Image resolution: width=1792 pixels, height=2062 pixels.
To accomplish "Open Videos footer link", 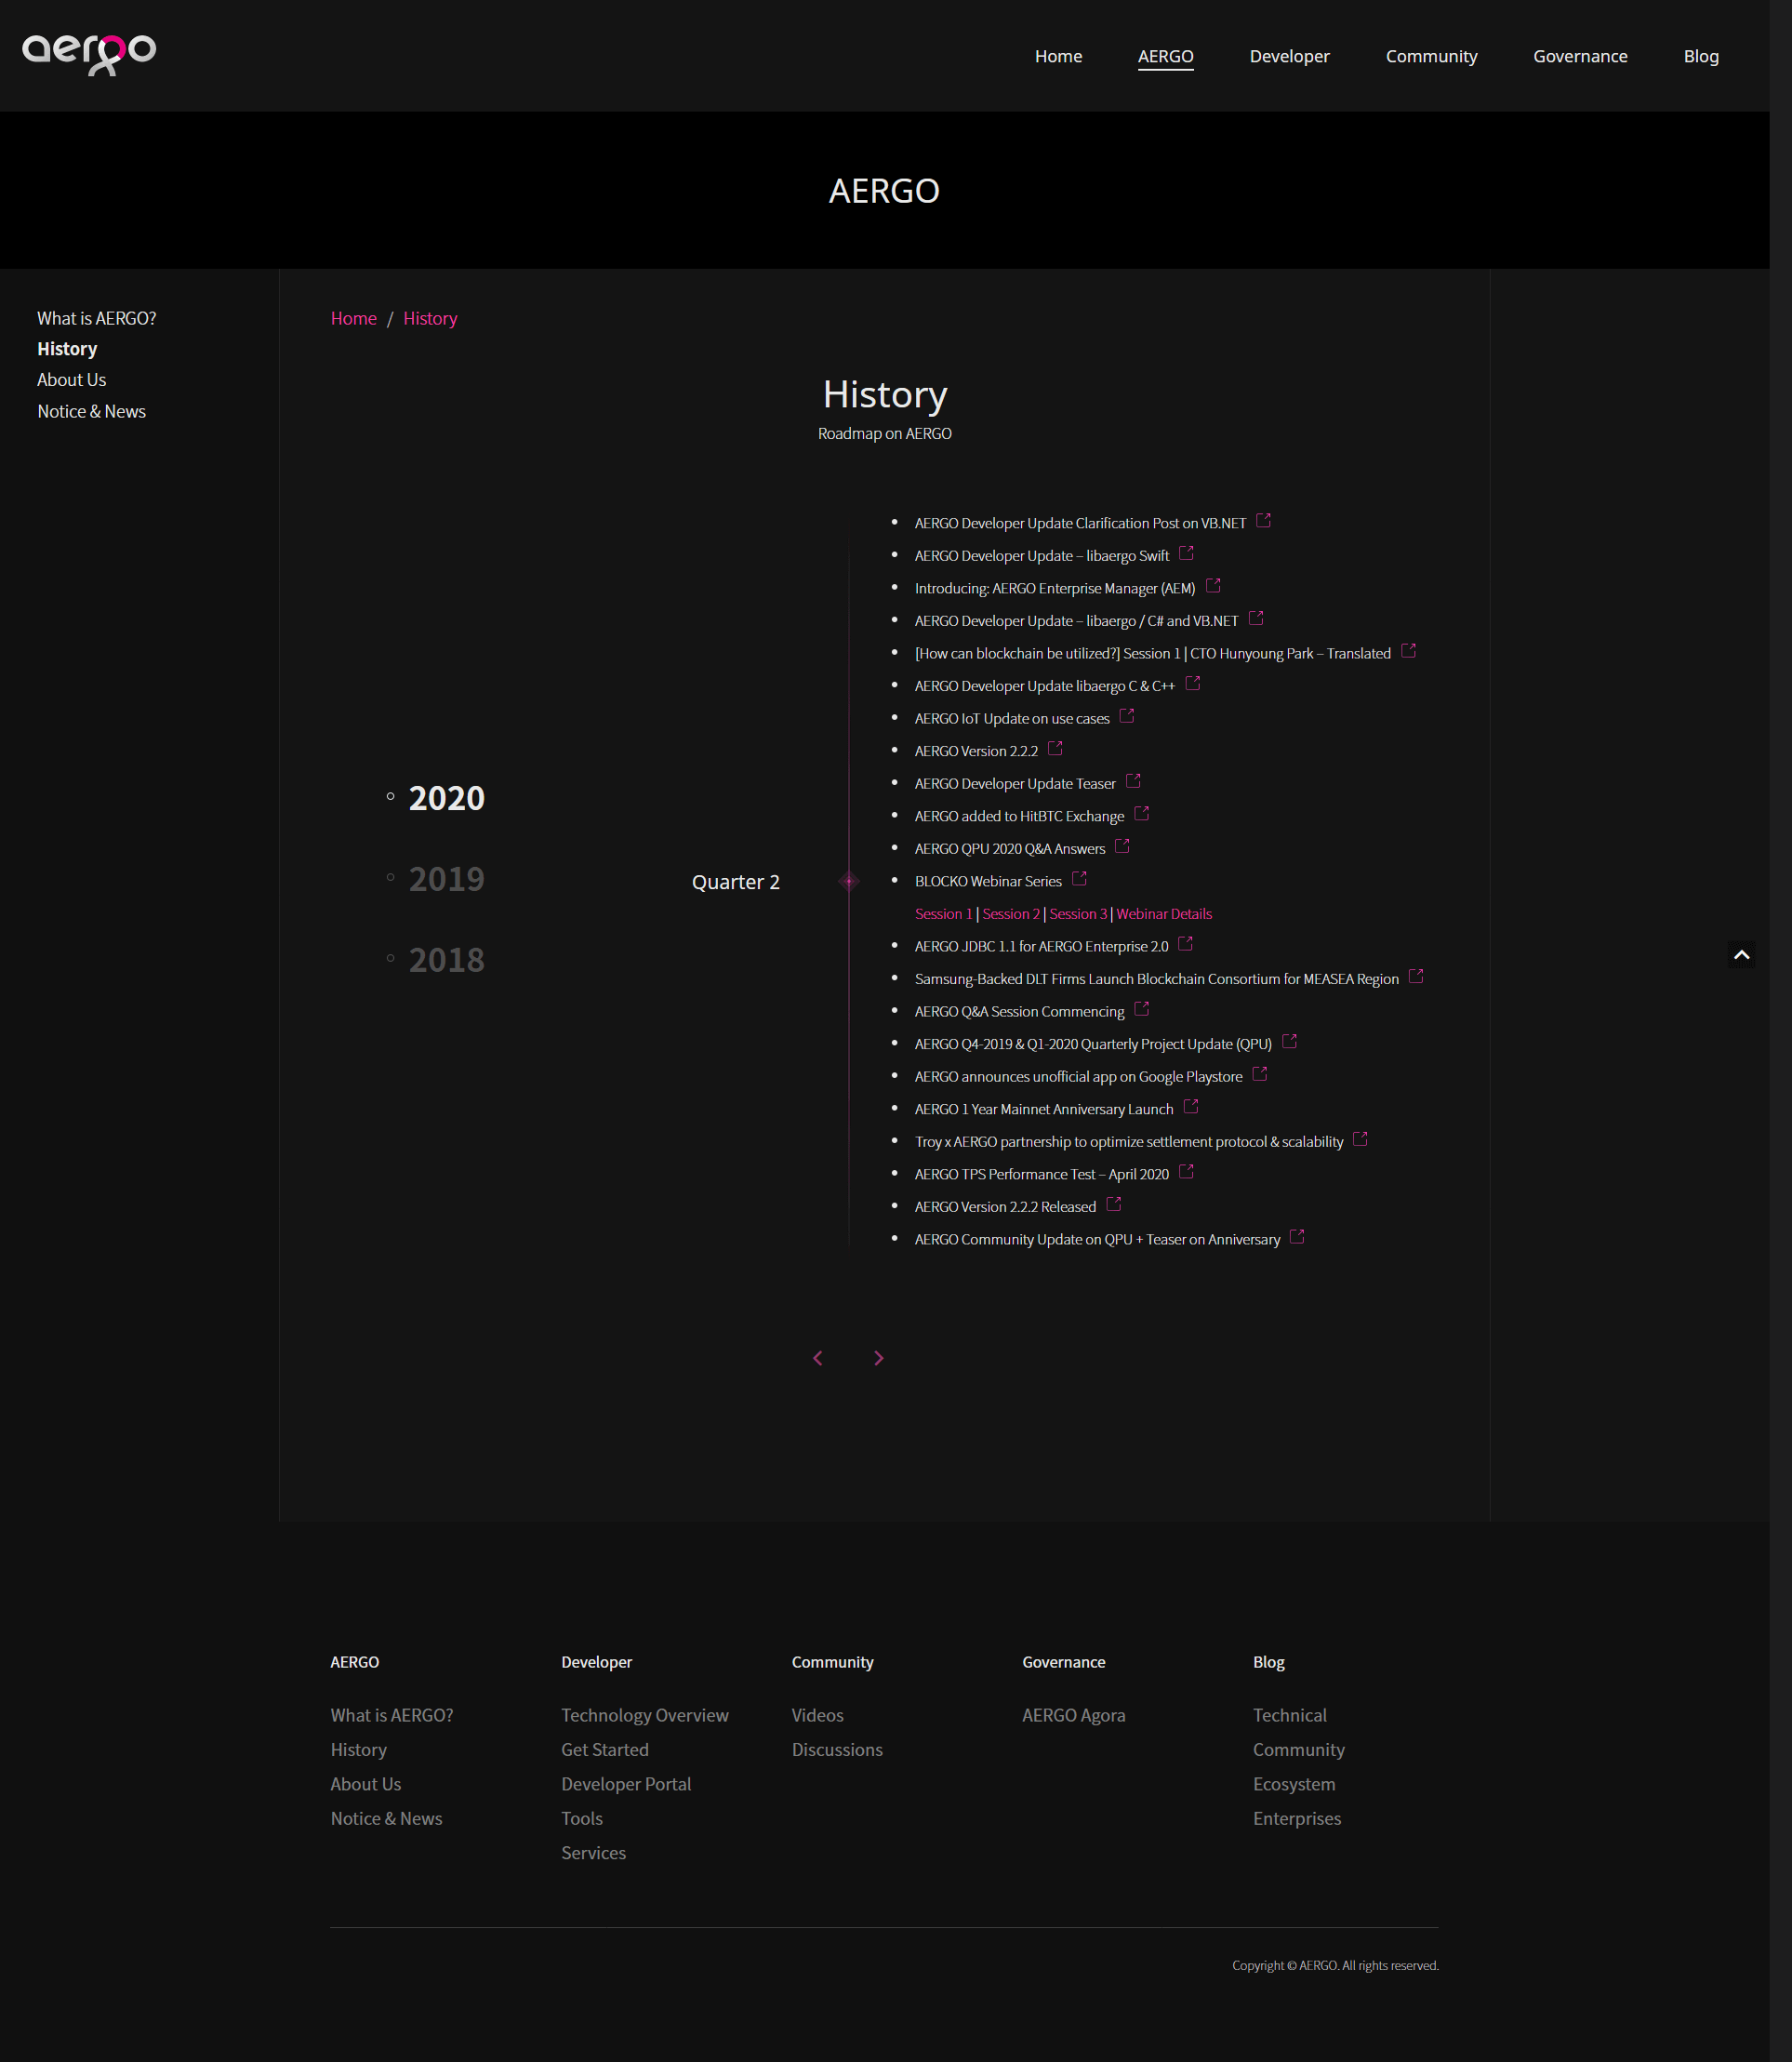I will click(x=818, y=1715).
